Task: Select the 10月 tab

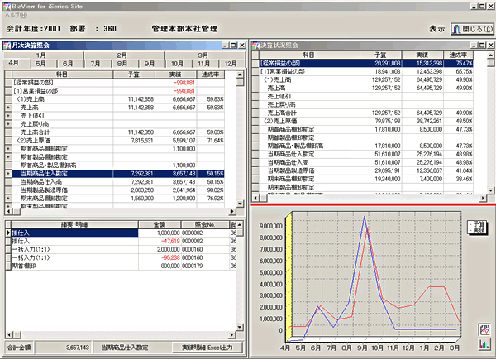Action: (x=177, y=63)
